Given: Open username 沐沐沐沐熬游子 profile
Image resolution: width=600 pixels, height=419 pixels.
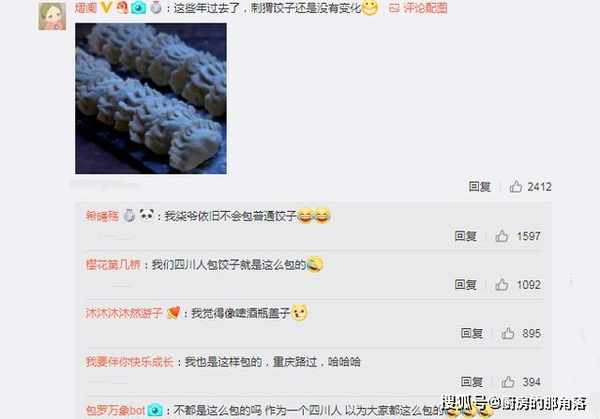Looking at the screenshot, I should [x=124, y=313].
